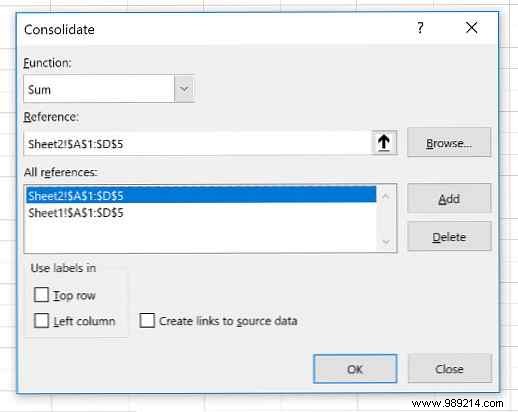Click the collapse dialog arrow icon
Image resolution: width=518 pixels, height=412 pixels.
tap(384, 143)
